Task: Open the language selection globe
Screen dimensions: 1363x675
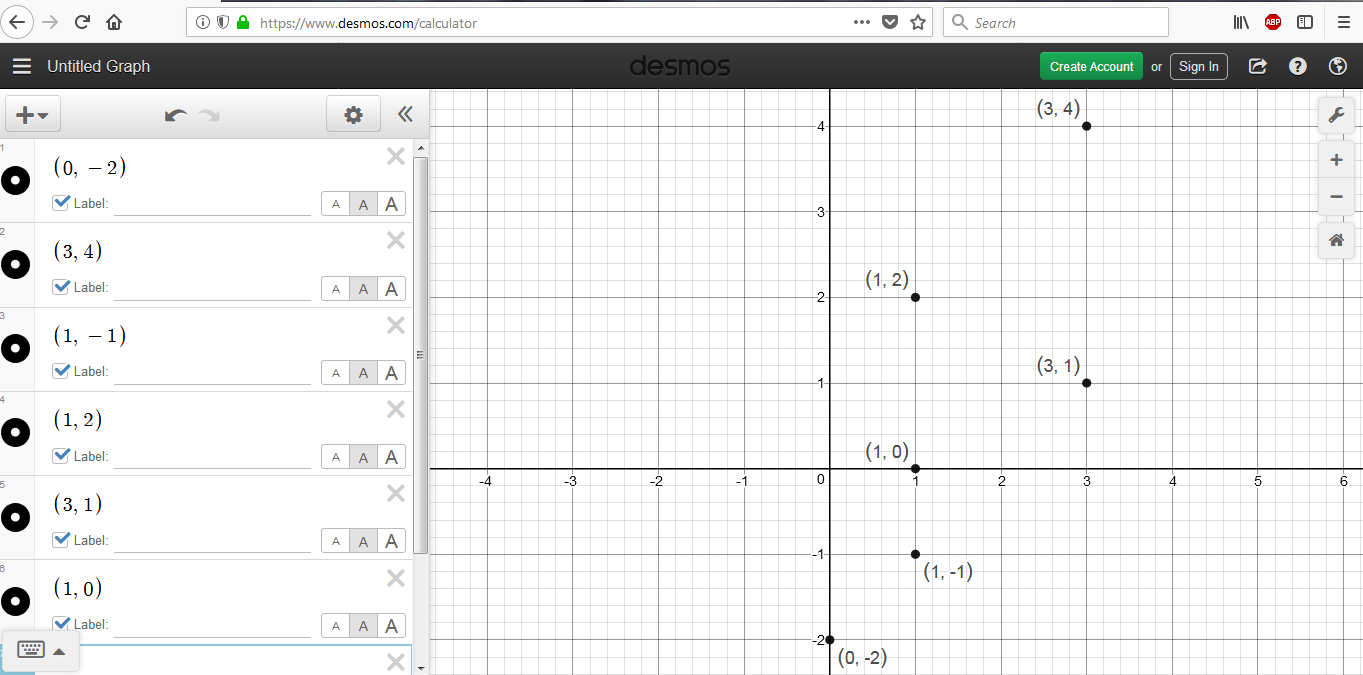Action: pyautogui.click(x=1337, y=66)
